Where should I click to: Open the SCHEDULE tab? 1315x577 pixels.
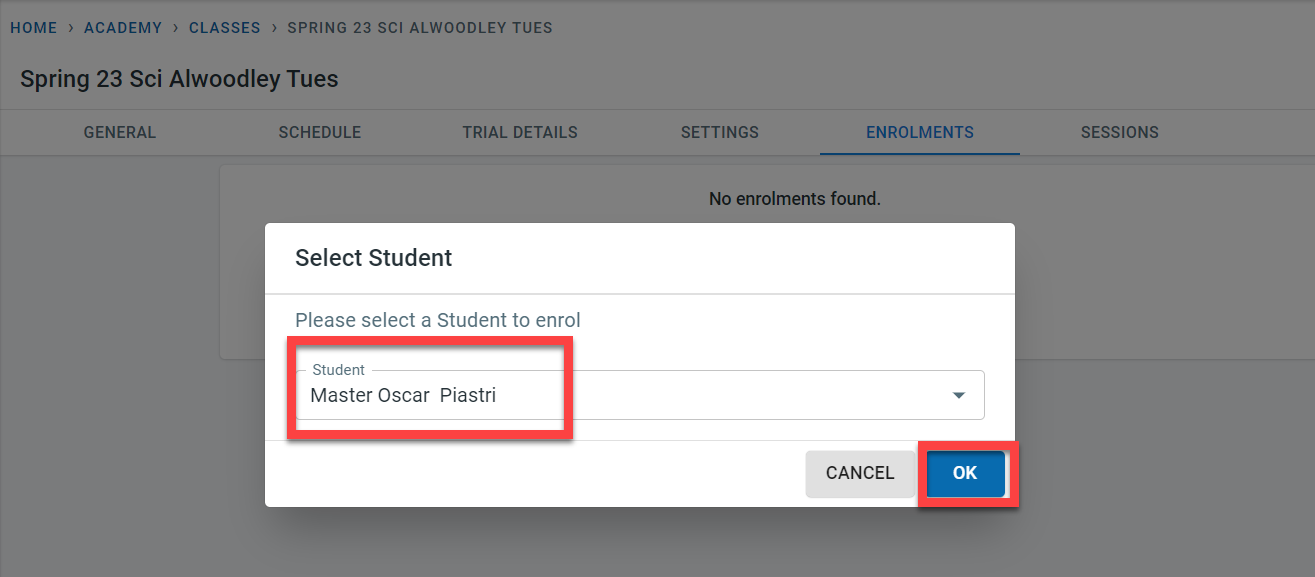(x=320, y=132)
